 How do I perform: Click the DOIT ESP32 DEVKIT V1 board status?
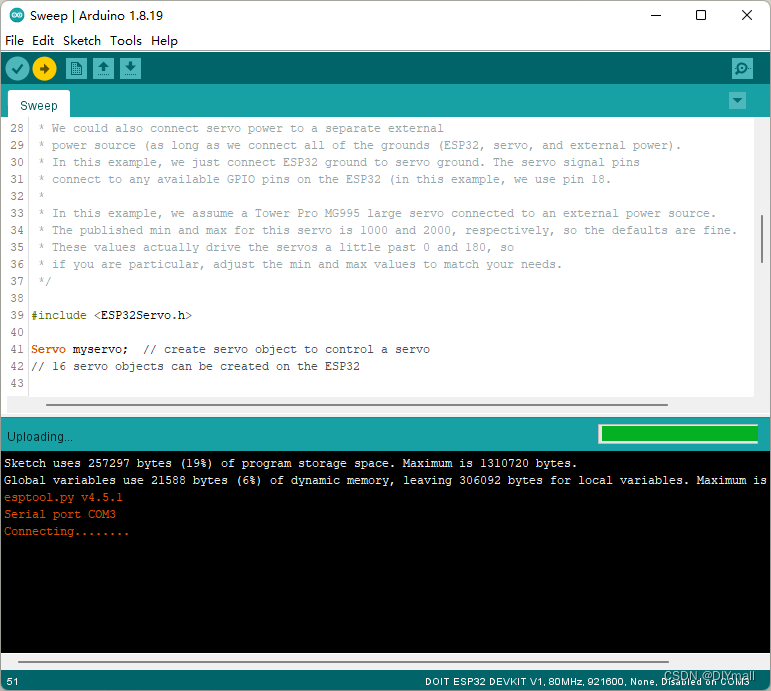coord(587,682)
